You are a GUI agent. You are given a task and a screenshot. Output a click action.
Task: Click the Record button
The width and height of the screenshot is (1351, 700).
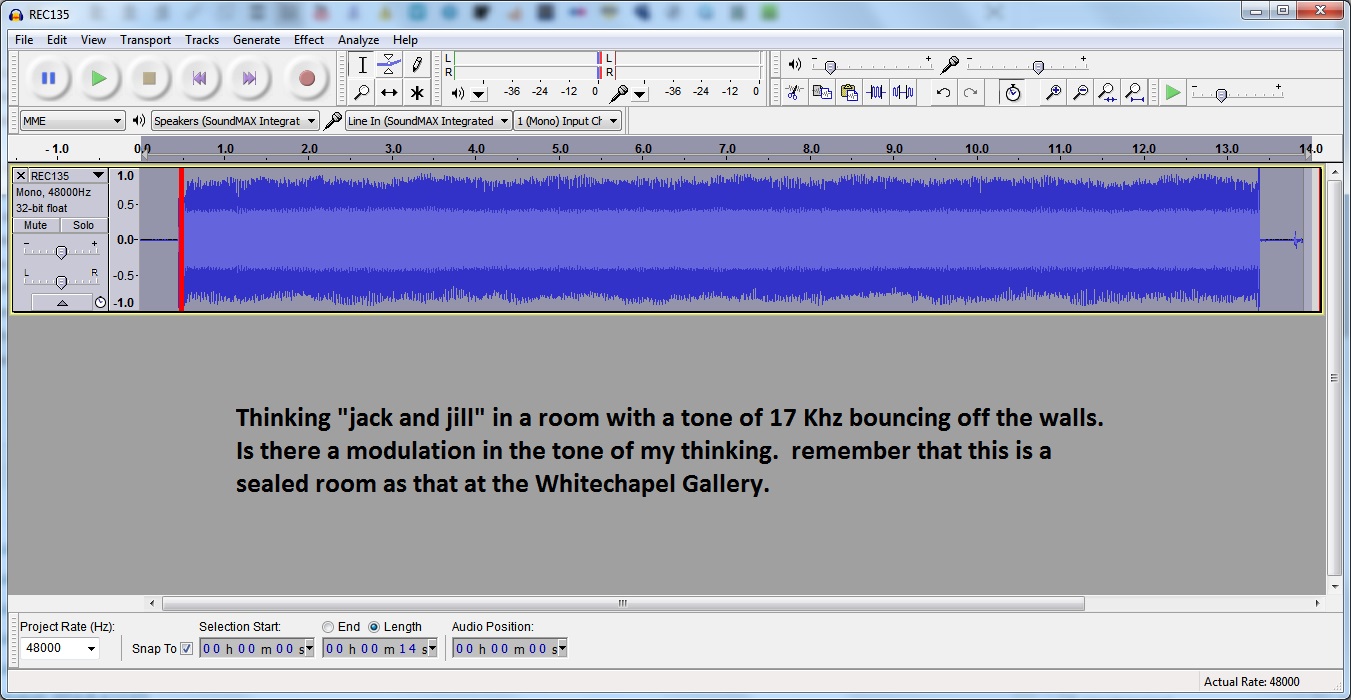pos(306,78)
